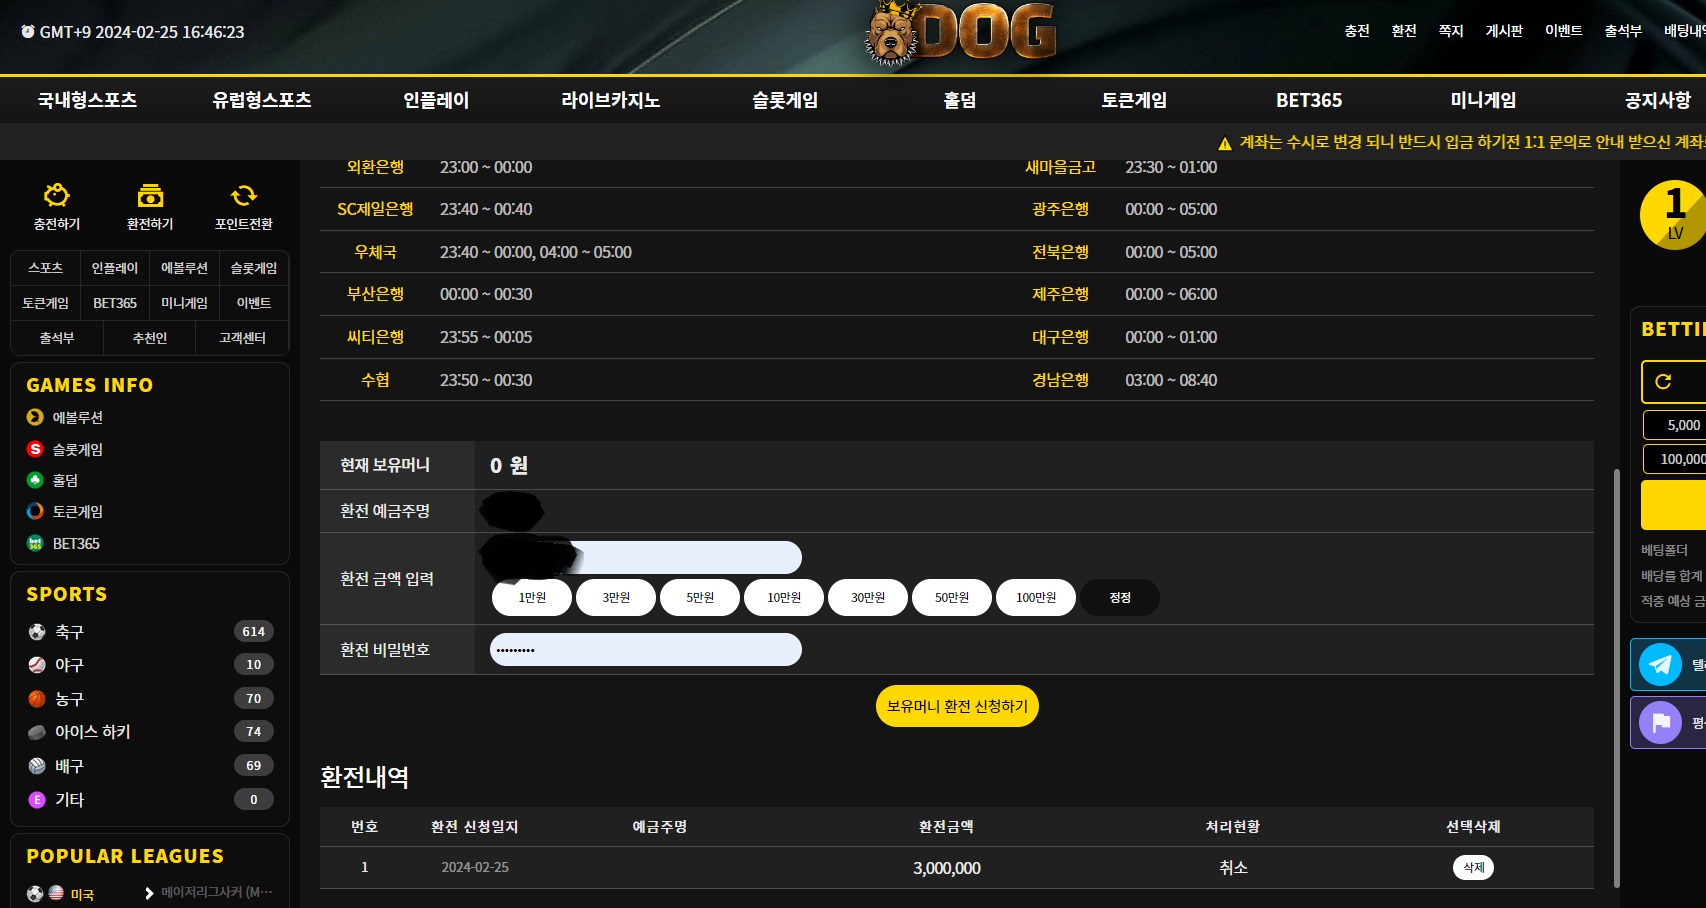Open the Telegram icon button
Screen dimensions: 1706x908
click(x=1661, y=665)
